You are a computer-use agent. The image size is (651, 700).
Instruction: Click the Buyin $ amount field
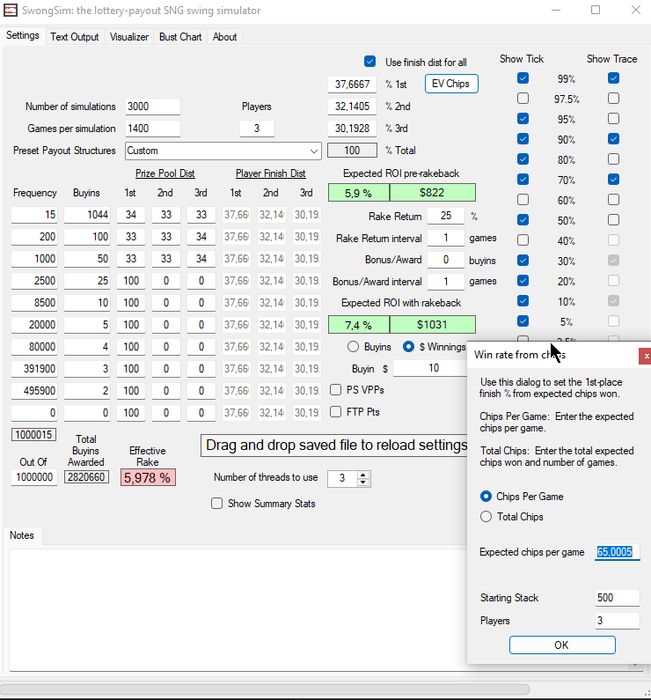pyautogui.click(x=430, y=368)
